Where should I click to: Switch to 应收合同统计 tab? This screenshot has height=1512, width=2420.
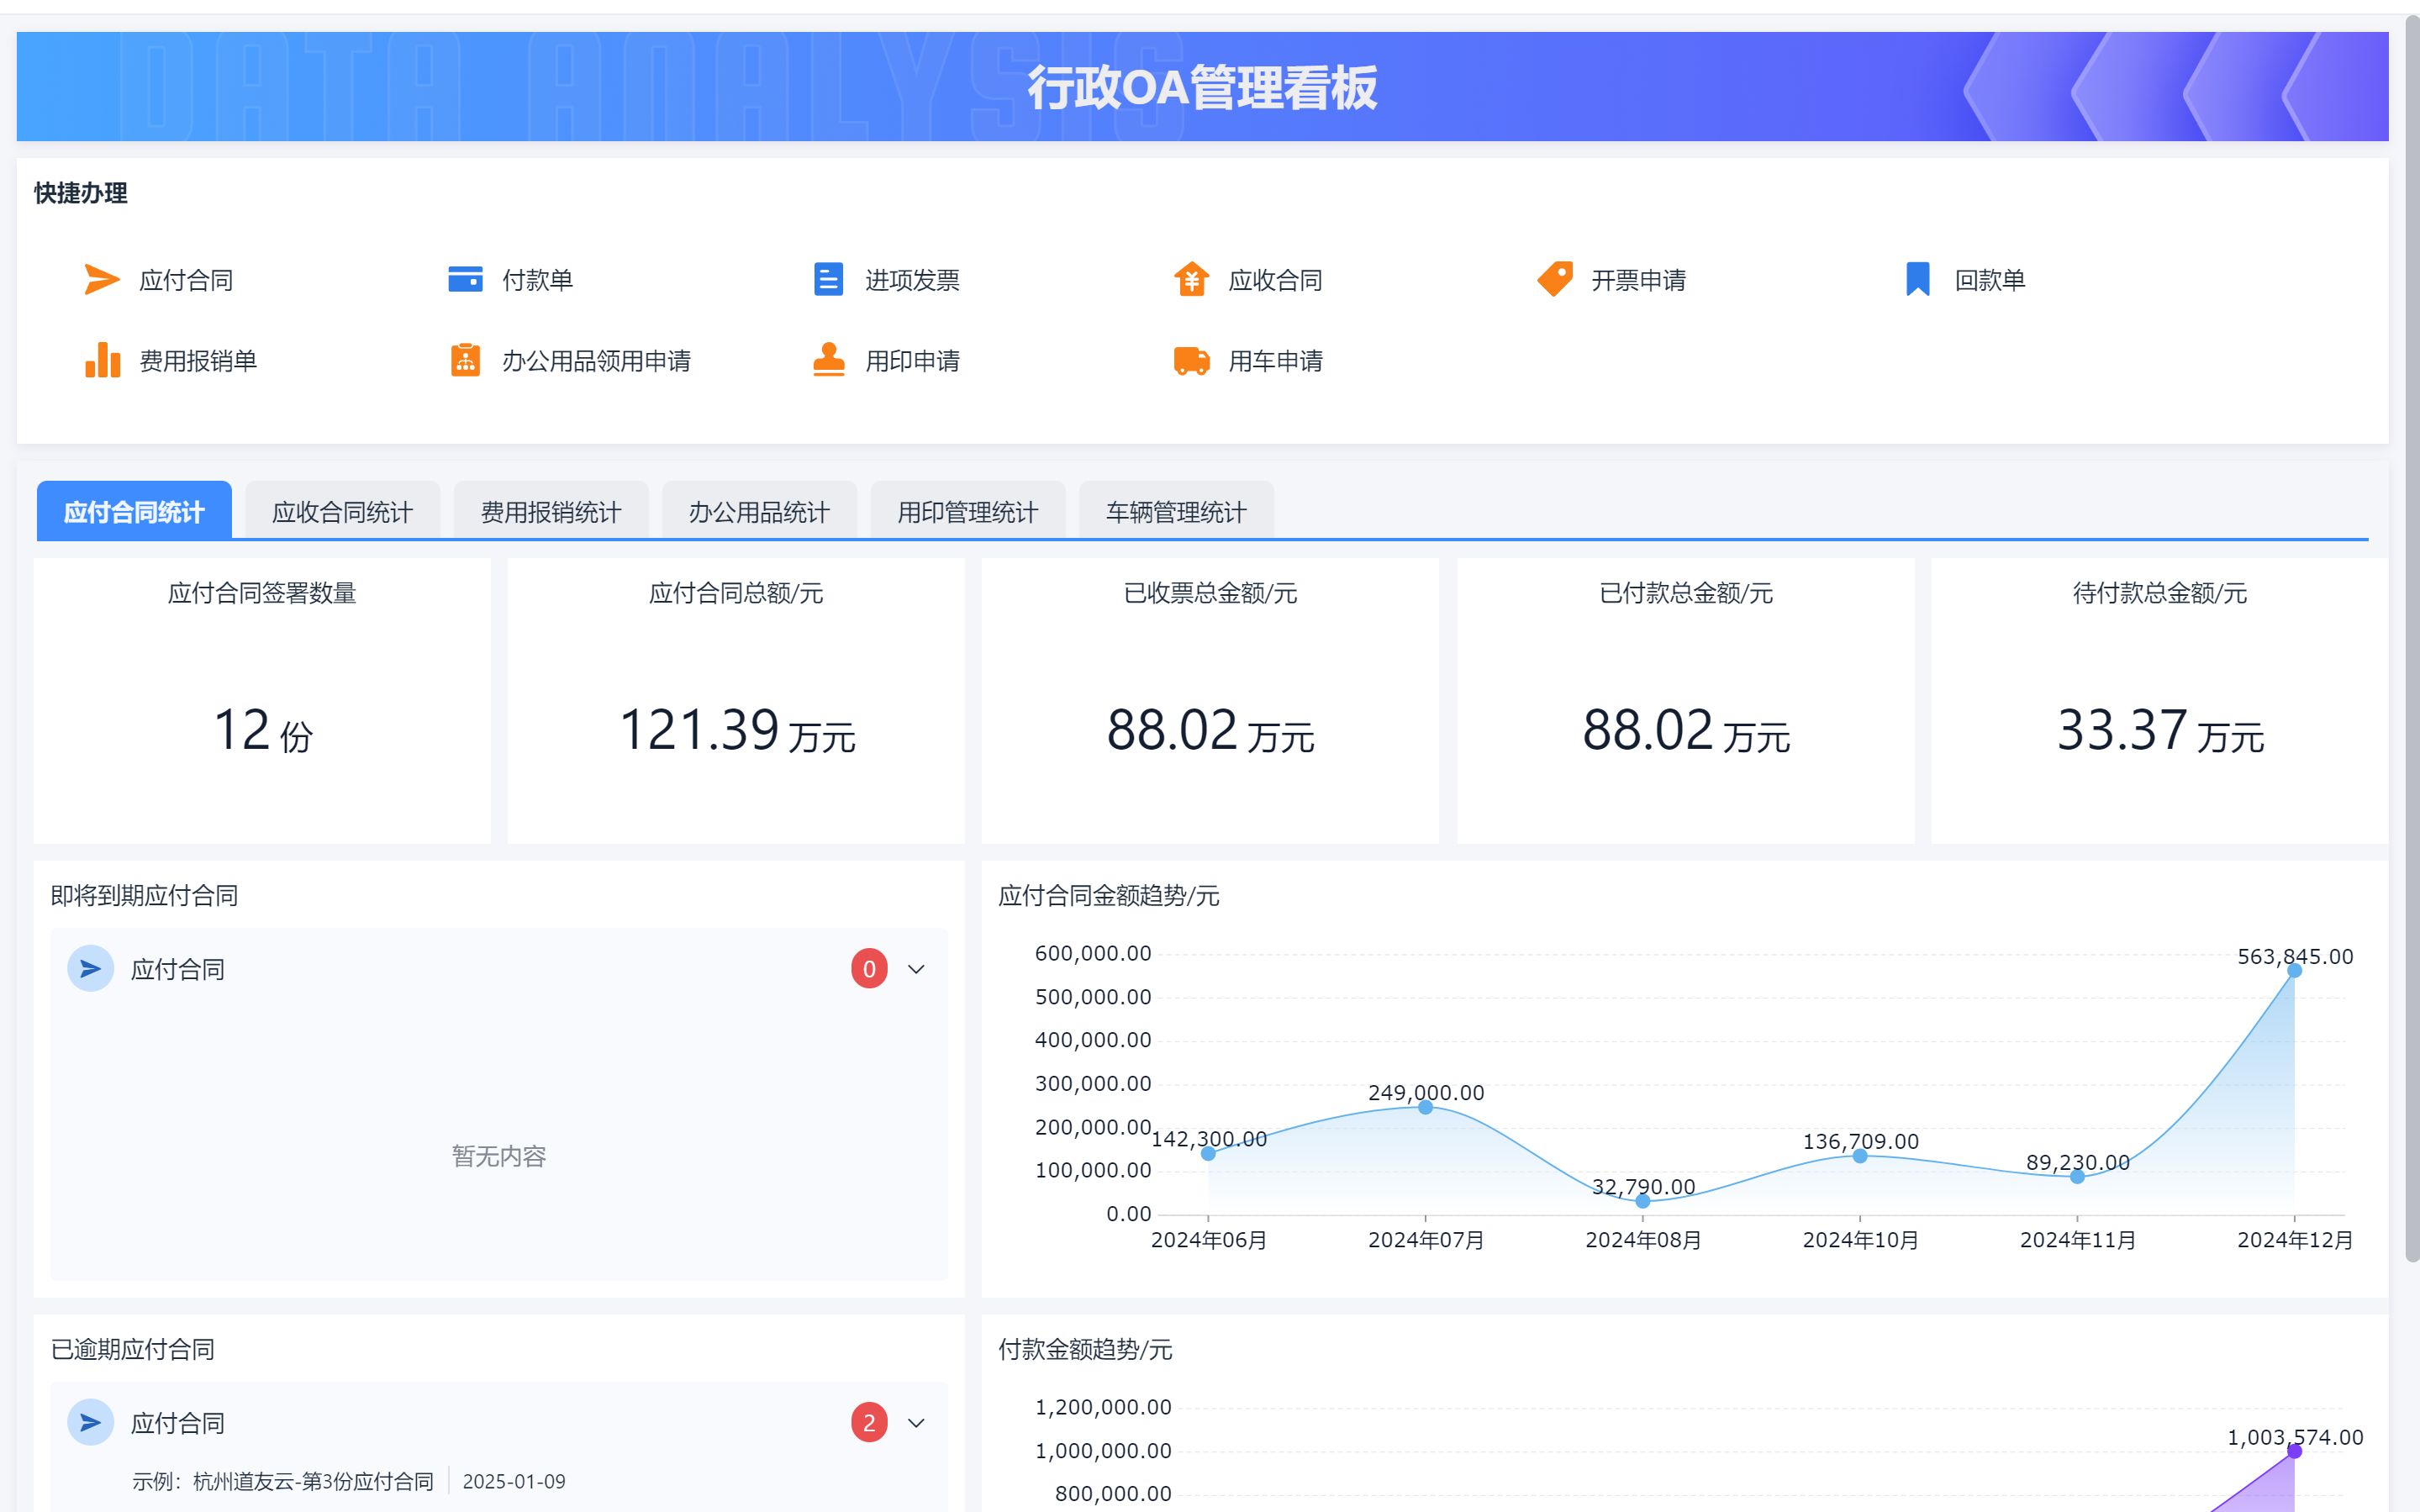coord(342,512)
